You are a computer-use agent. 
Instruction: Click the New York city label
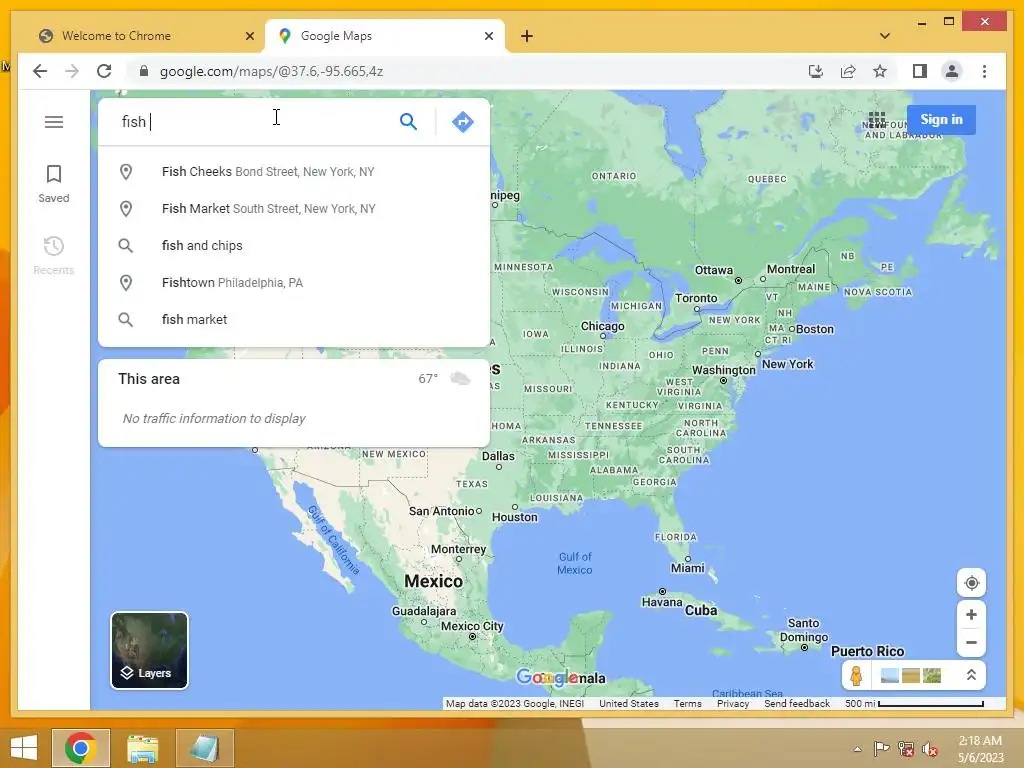(x=787, y=364)
